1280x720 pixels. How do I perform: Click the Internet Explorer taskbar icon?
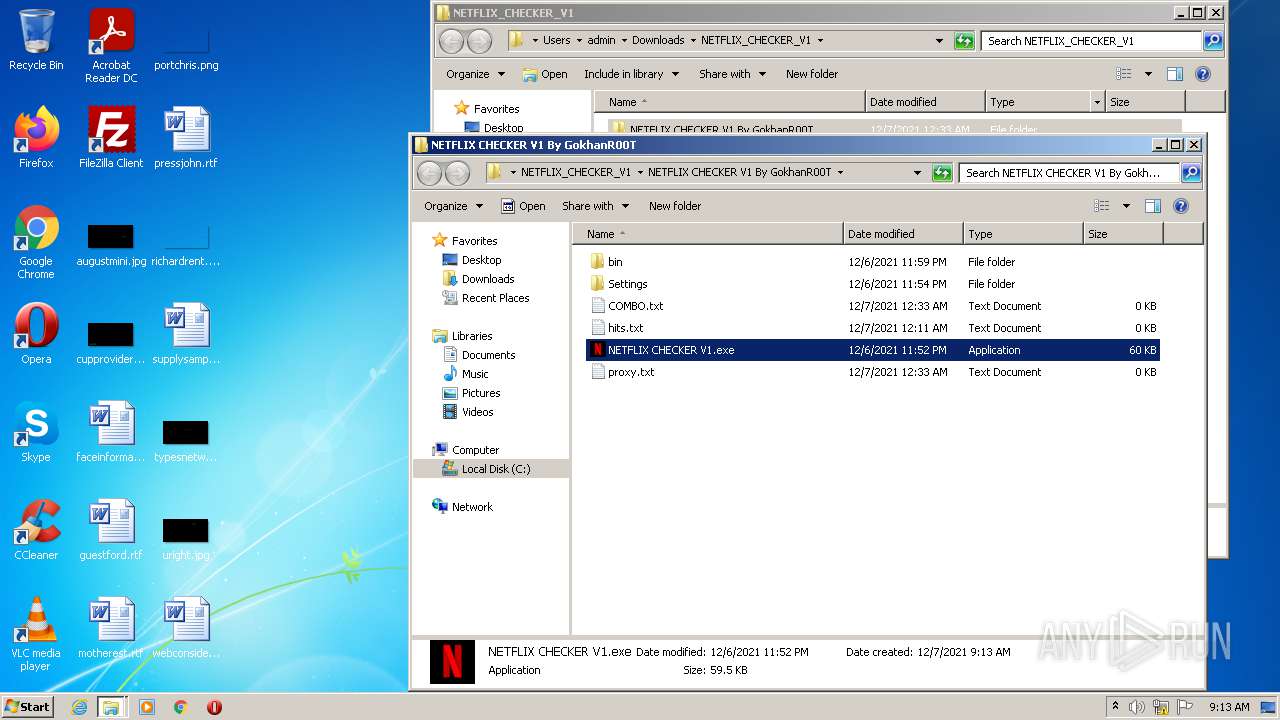pyautogui.click(x=79, y=707)
